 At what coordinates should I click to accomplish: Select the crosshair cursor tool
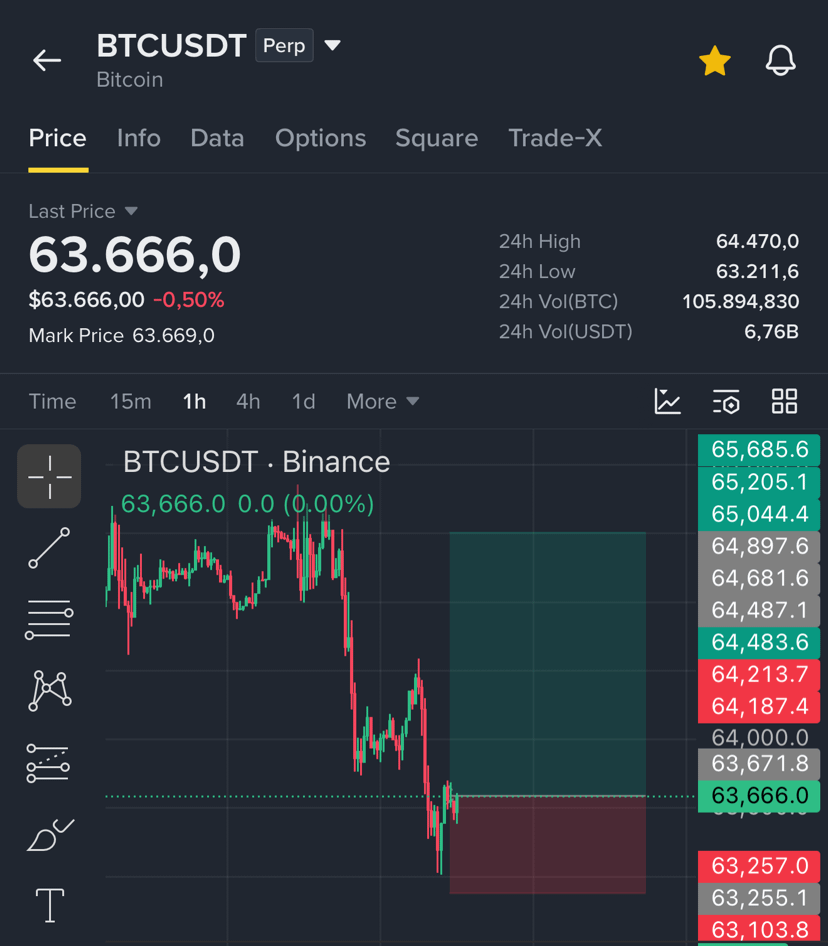coord(49,477)
